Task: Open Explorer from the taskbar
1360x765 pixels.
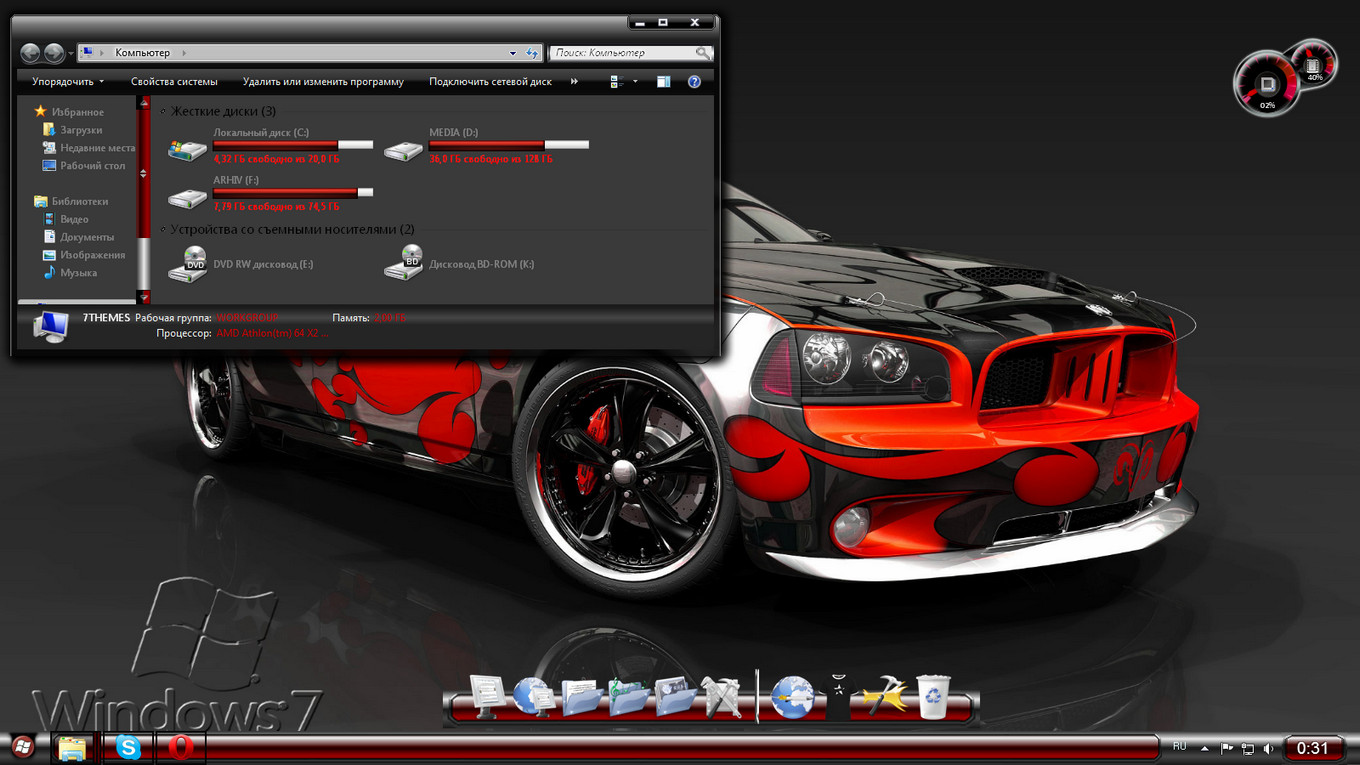Action: tap(73, 748)
